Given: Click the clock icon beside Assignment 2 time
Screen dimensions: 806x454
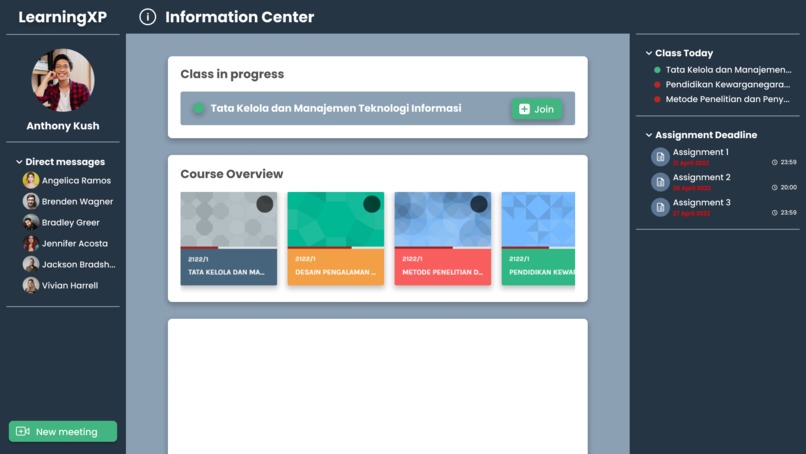Looking at the screenshot, I should pyautogui.click(x=774, y=188).
